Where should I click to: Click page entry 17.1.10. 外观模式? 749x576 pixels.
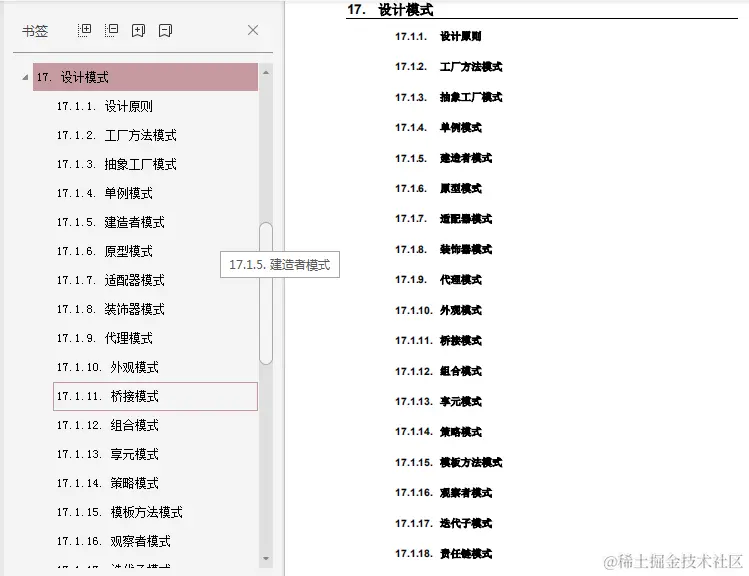[x=438, y=310]
